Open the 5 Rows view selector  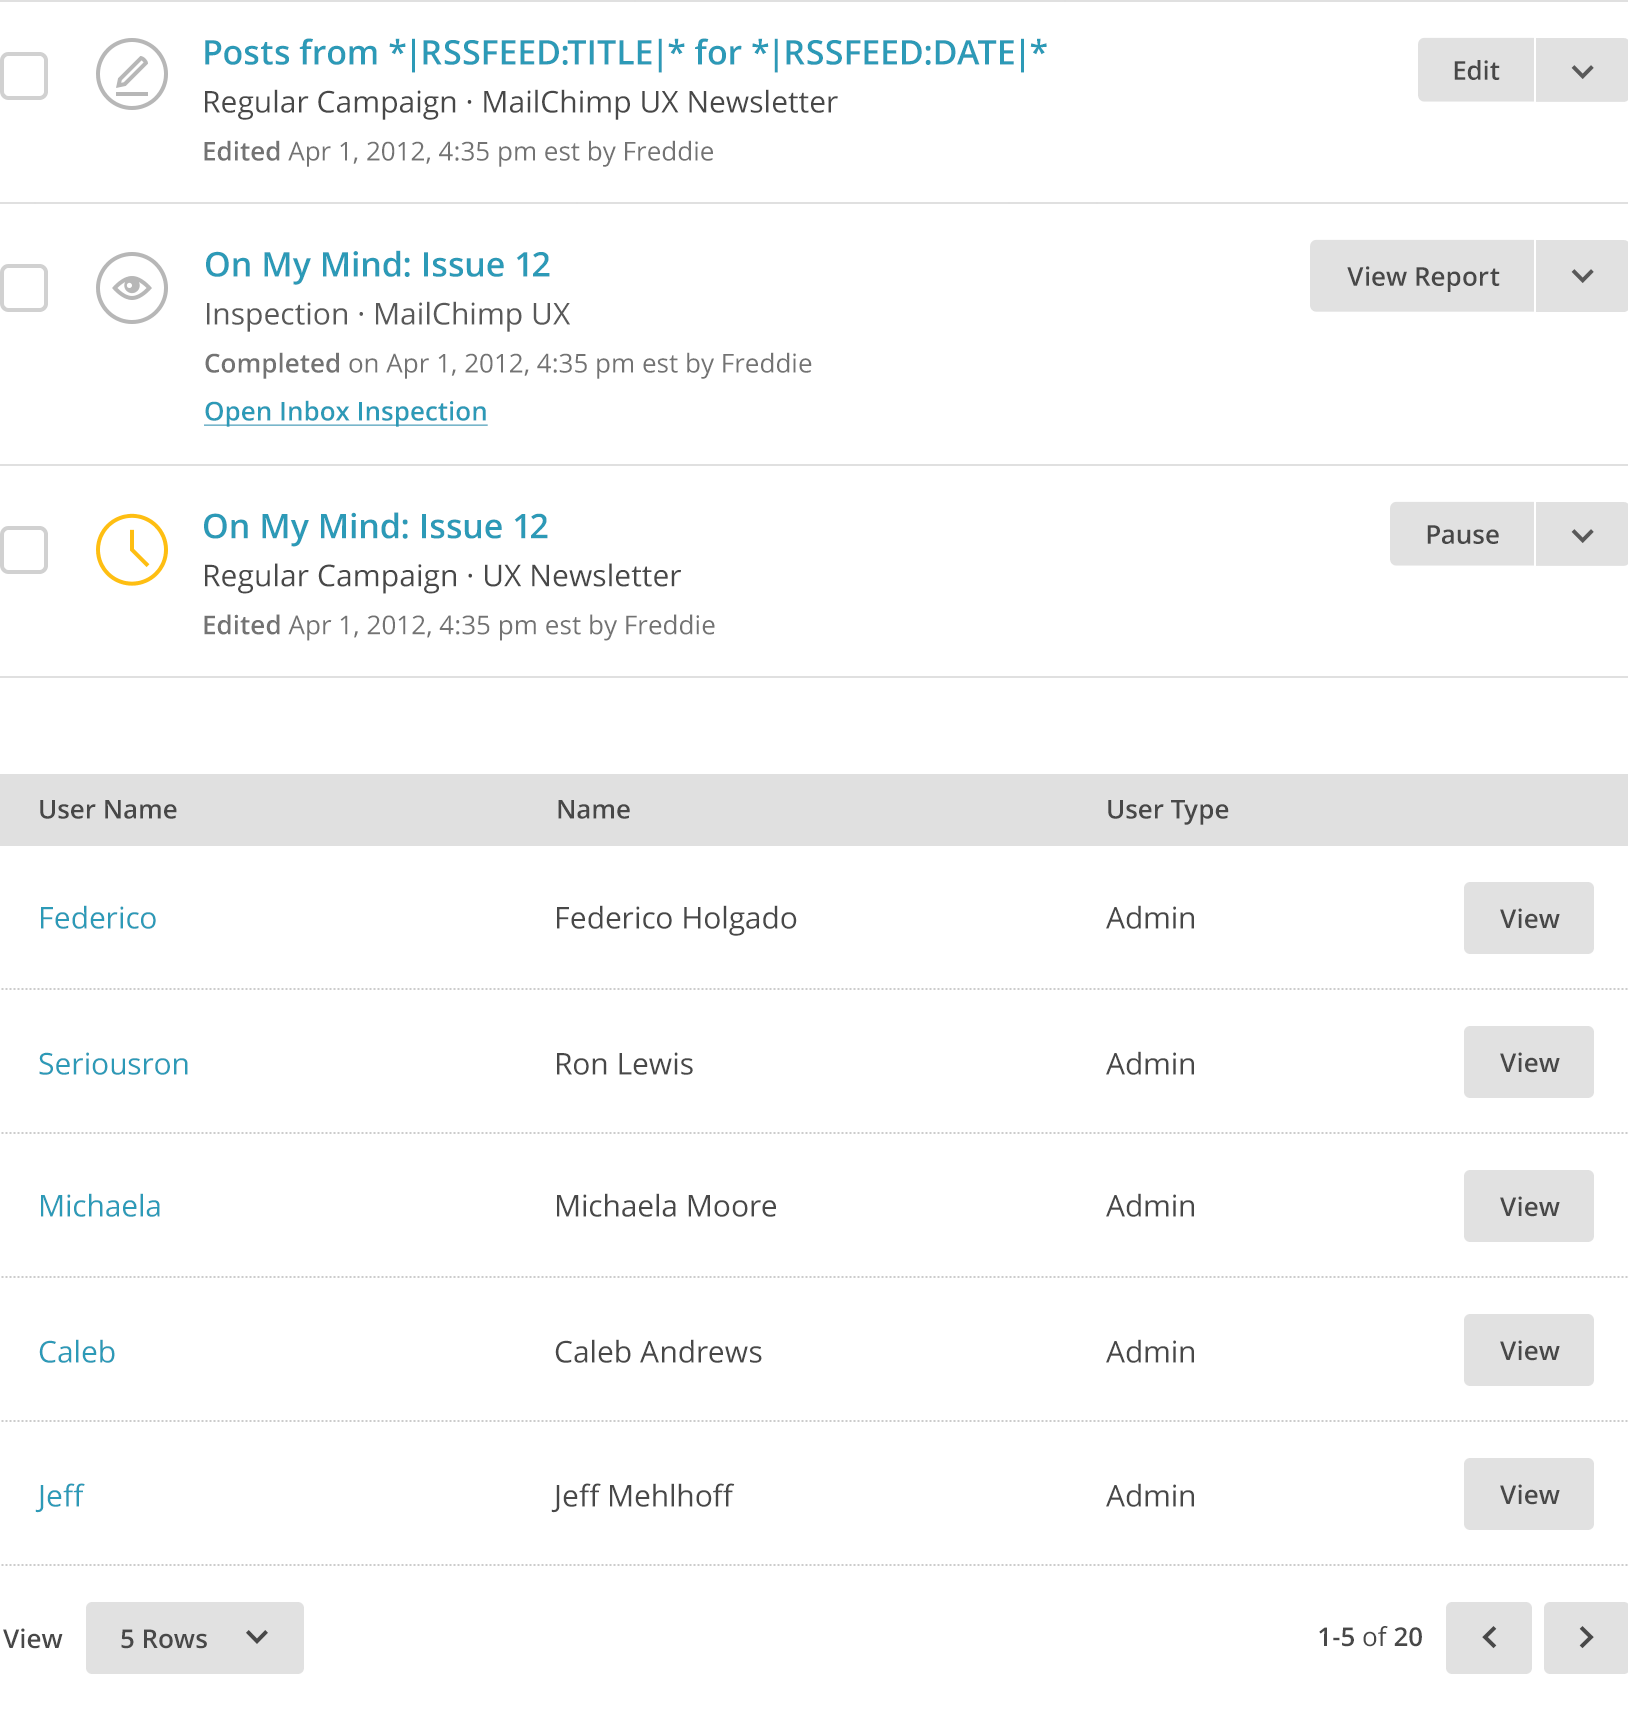point(195,1638)
